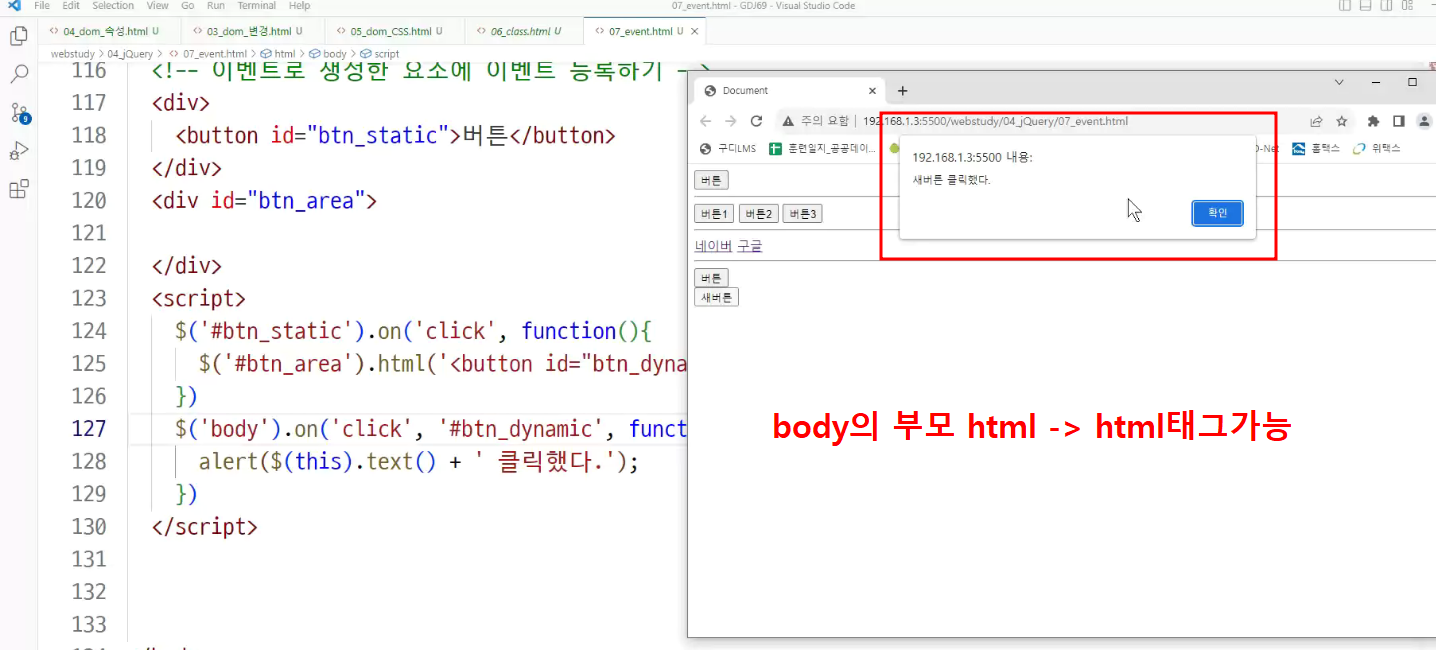
Task: Open the 구글 link
Action: tap(750, 246)
